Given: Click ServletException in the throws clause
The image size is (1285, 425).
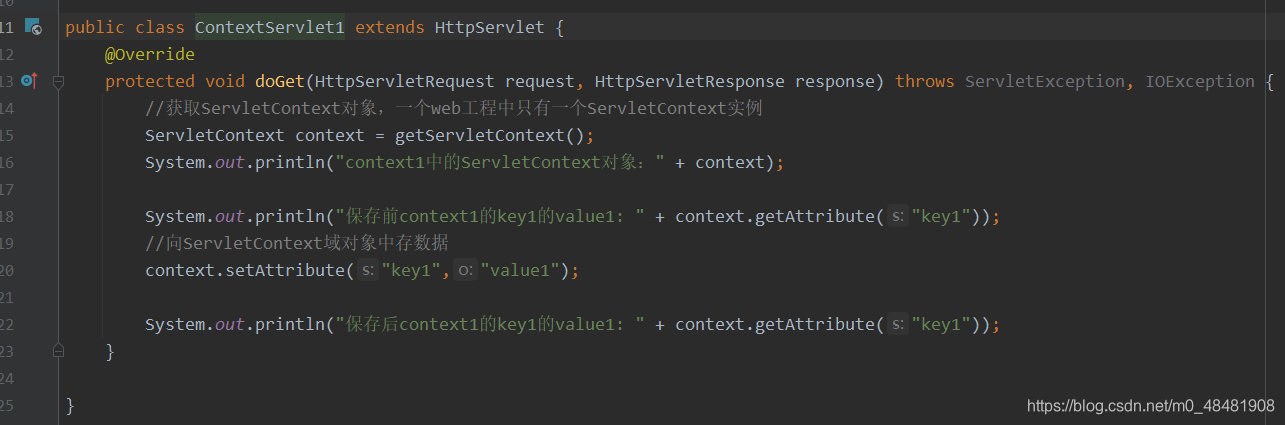Looking at the screenshot, I should [x=1045, y=81].
